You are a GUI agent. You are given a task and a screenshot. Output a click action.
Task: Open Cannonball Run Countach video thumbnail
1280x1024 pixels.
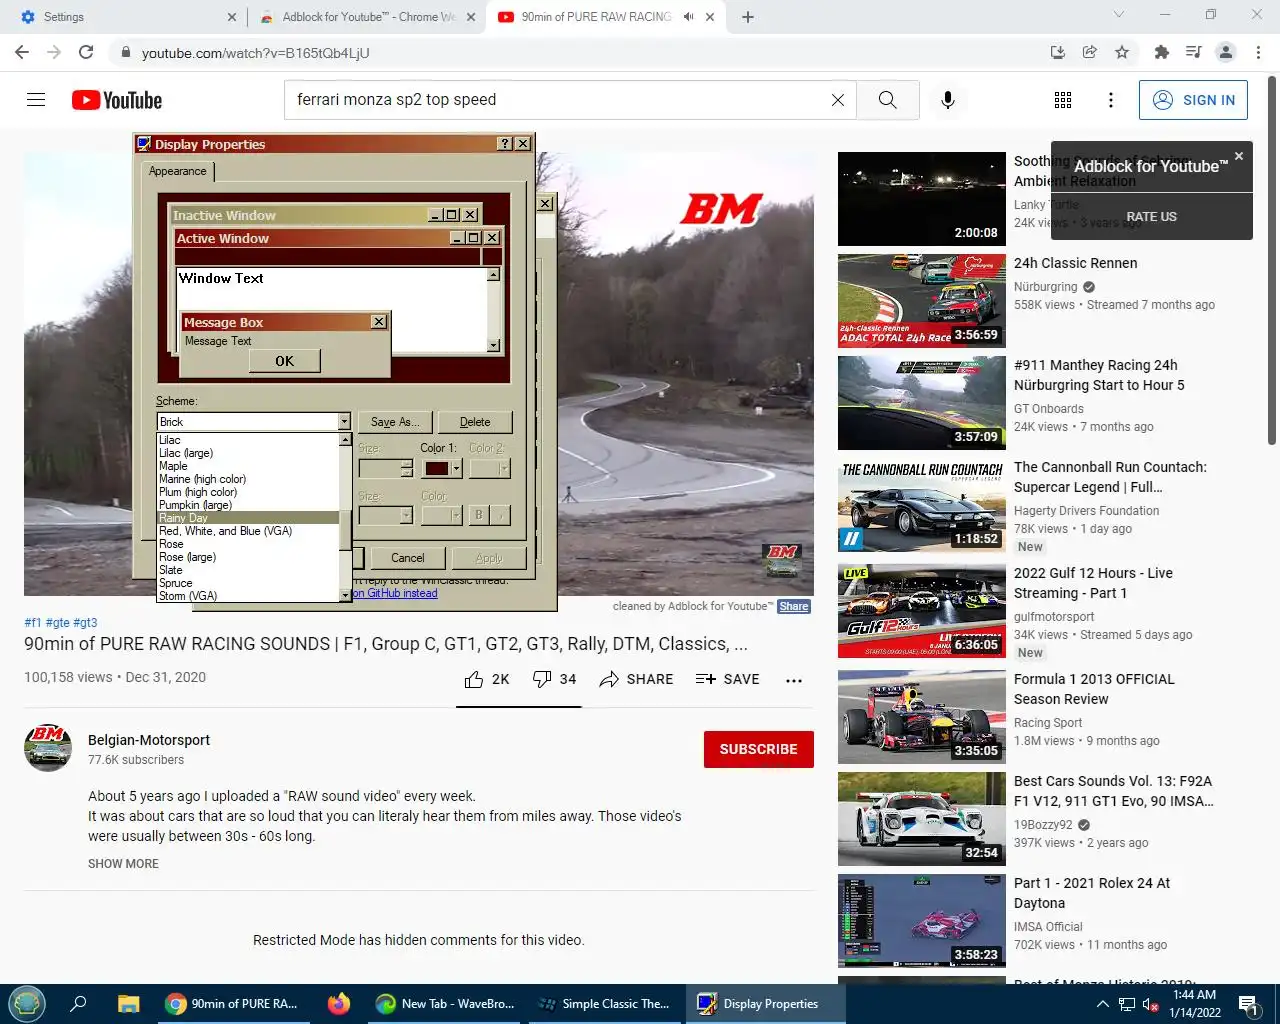[x=922, y=505]
